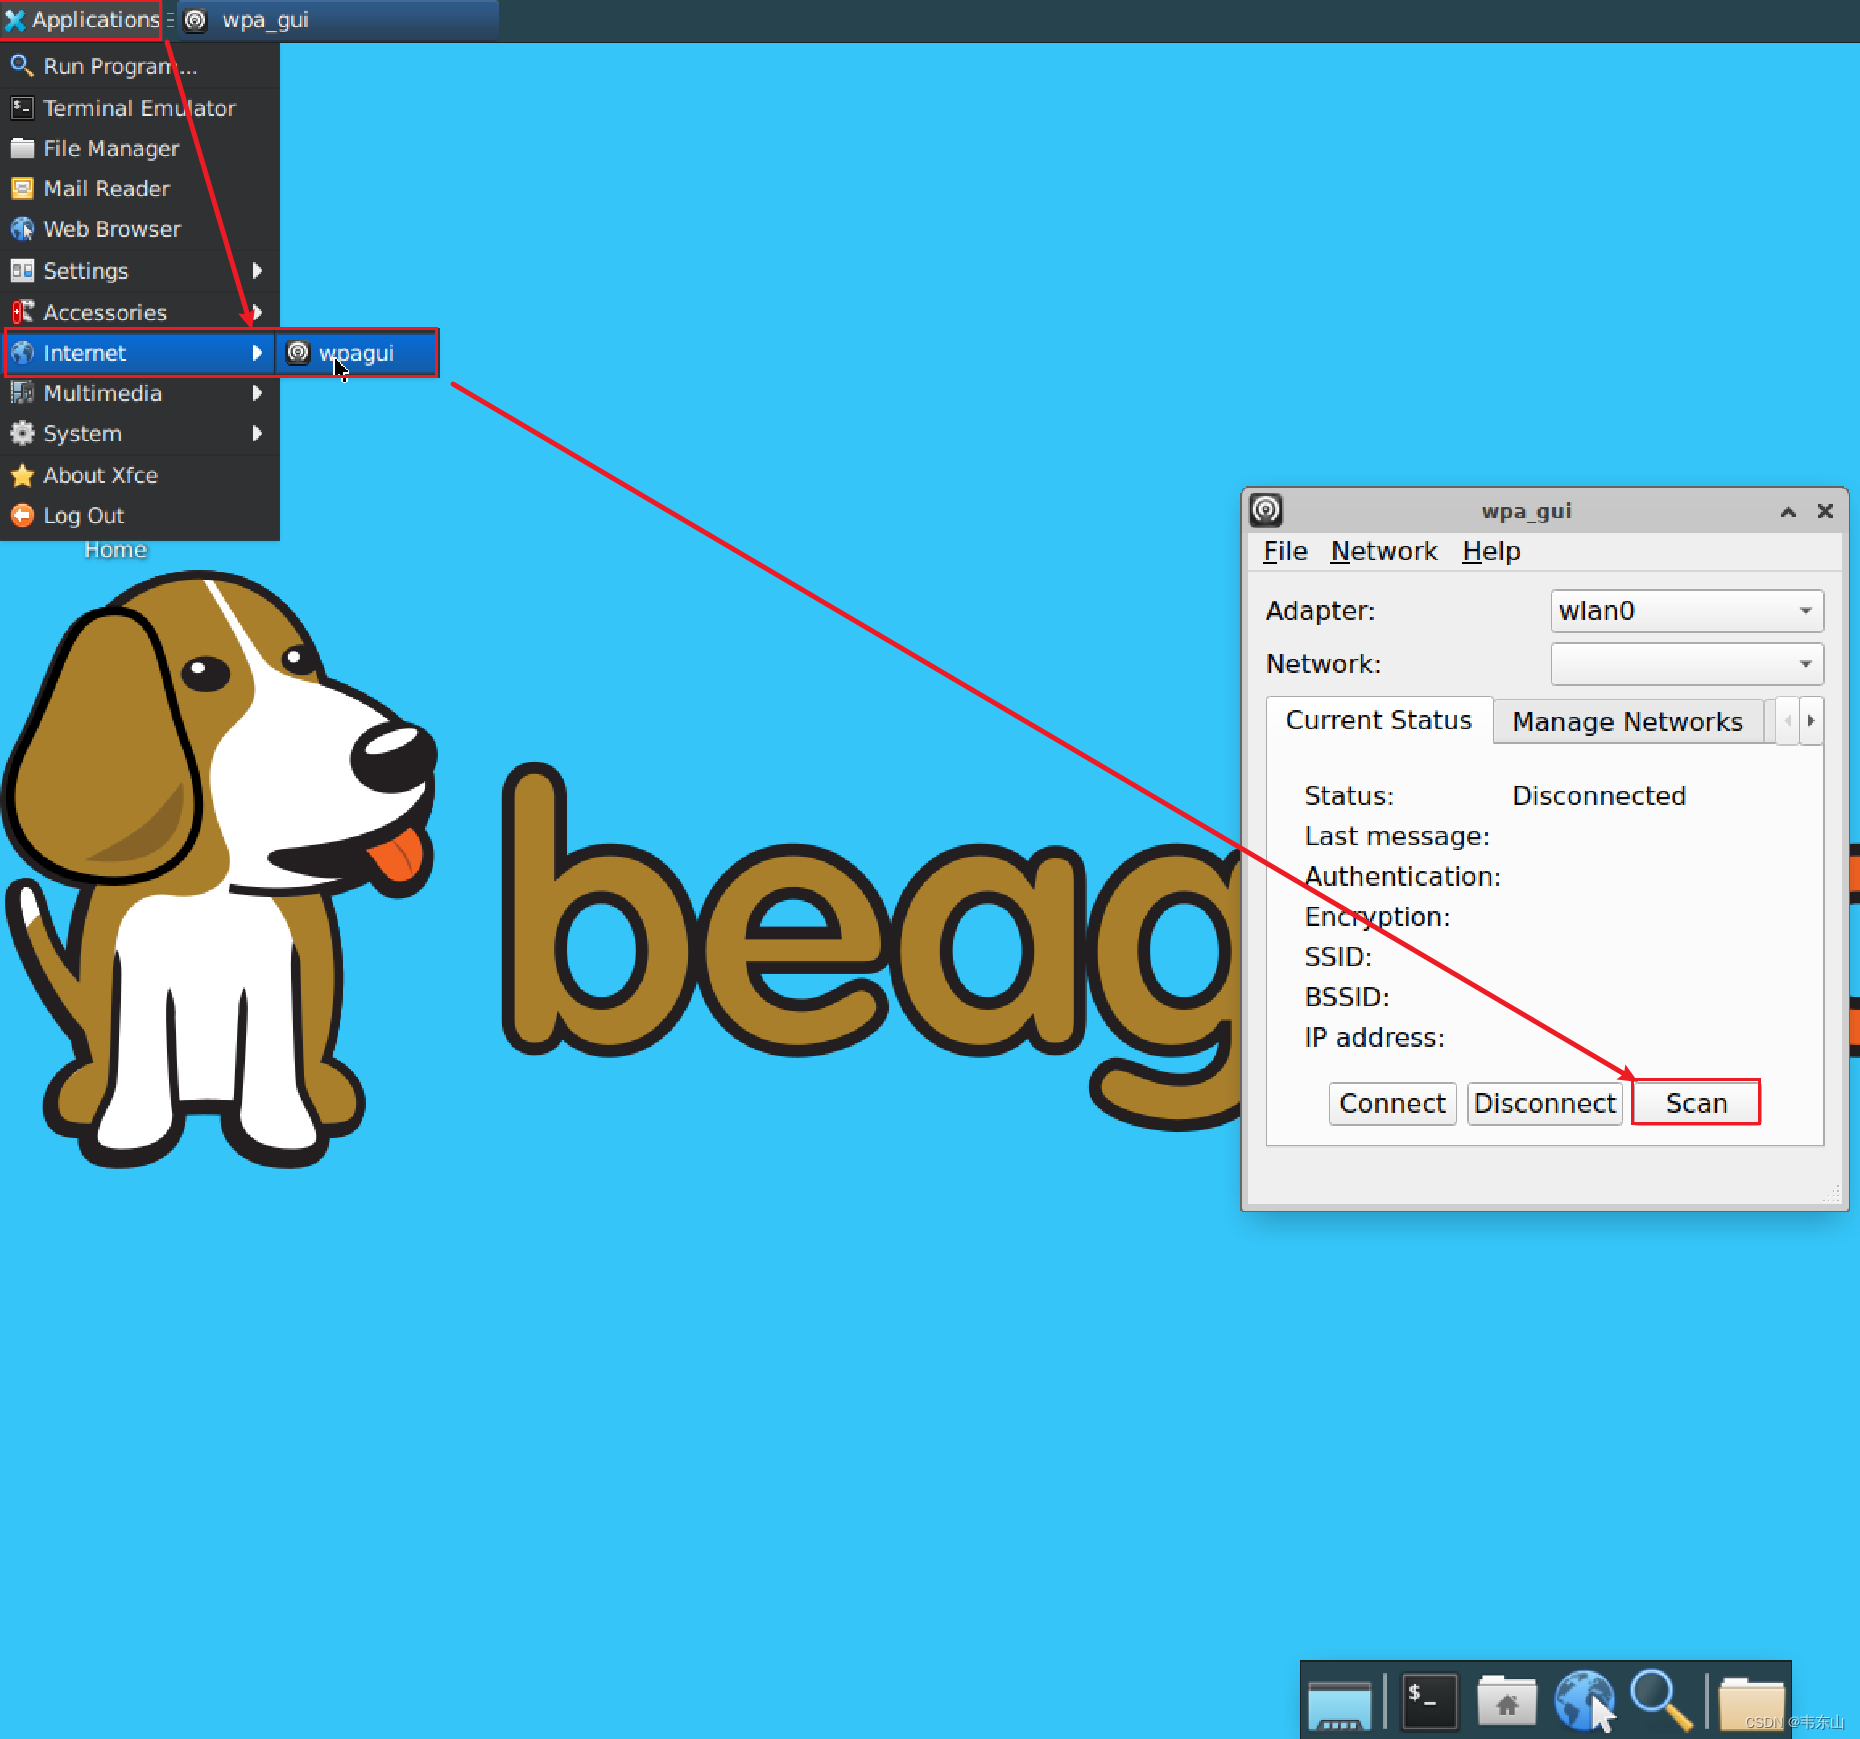Click the Disconnected status value

tap(1599, 796)
